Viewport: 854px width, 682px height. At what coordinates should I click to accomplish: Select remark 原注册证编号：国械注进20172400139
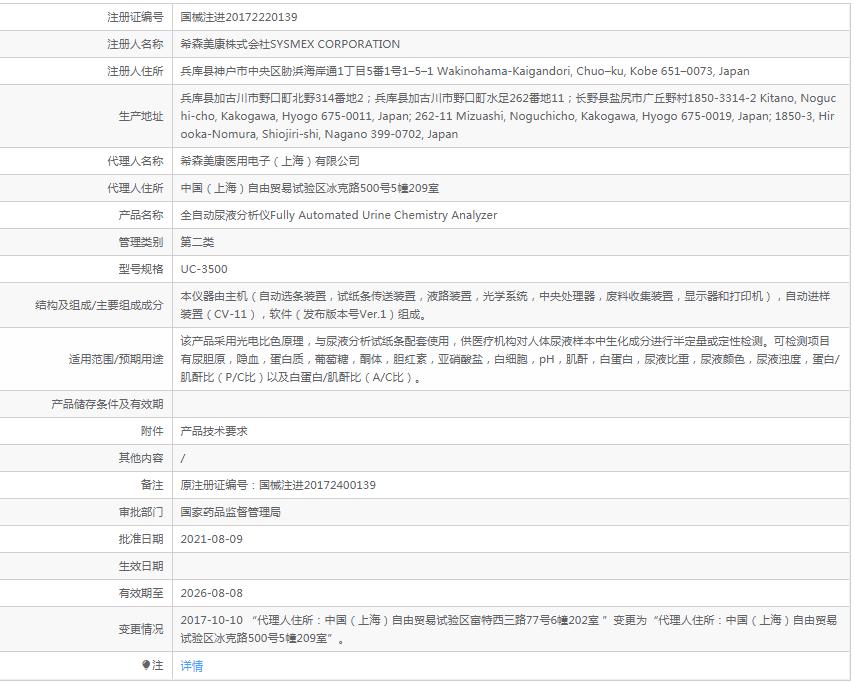[278, 485]
